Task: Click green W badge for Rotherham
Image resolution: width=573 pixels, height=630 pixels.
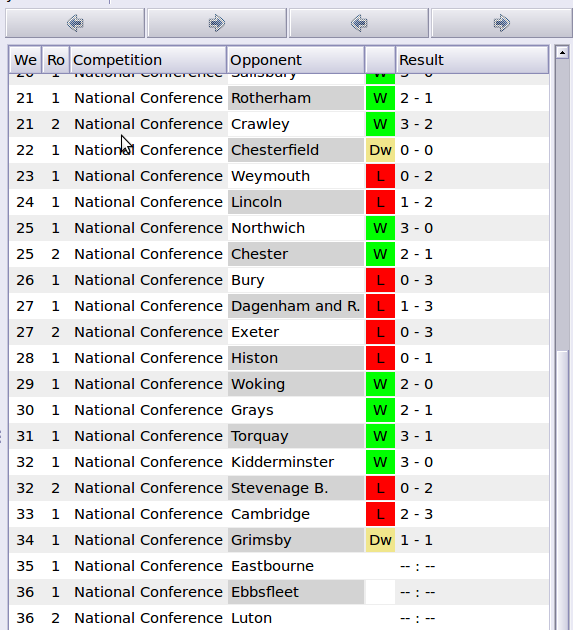Action: [380, 98]
